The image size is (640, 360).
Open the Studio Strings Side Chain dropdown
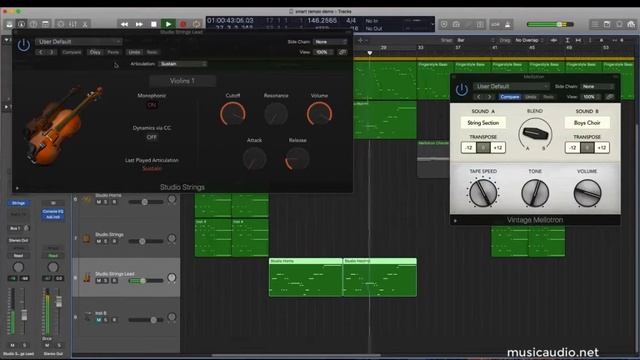pyautogui.click(x=330, y=42)
